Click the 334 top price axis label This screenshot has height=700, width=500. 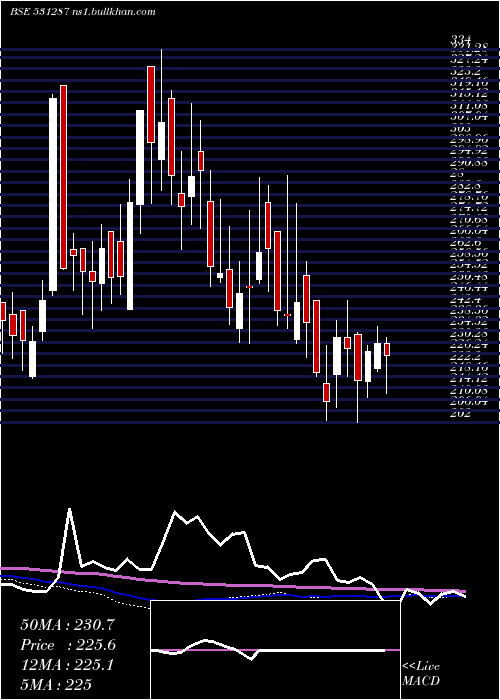(x=461, y=41)
